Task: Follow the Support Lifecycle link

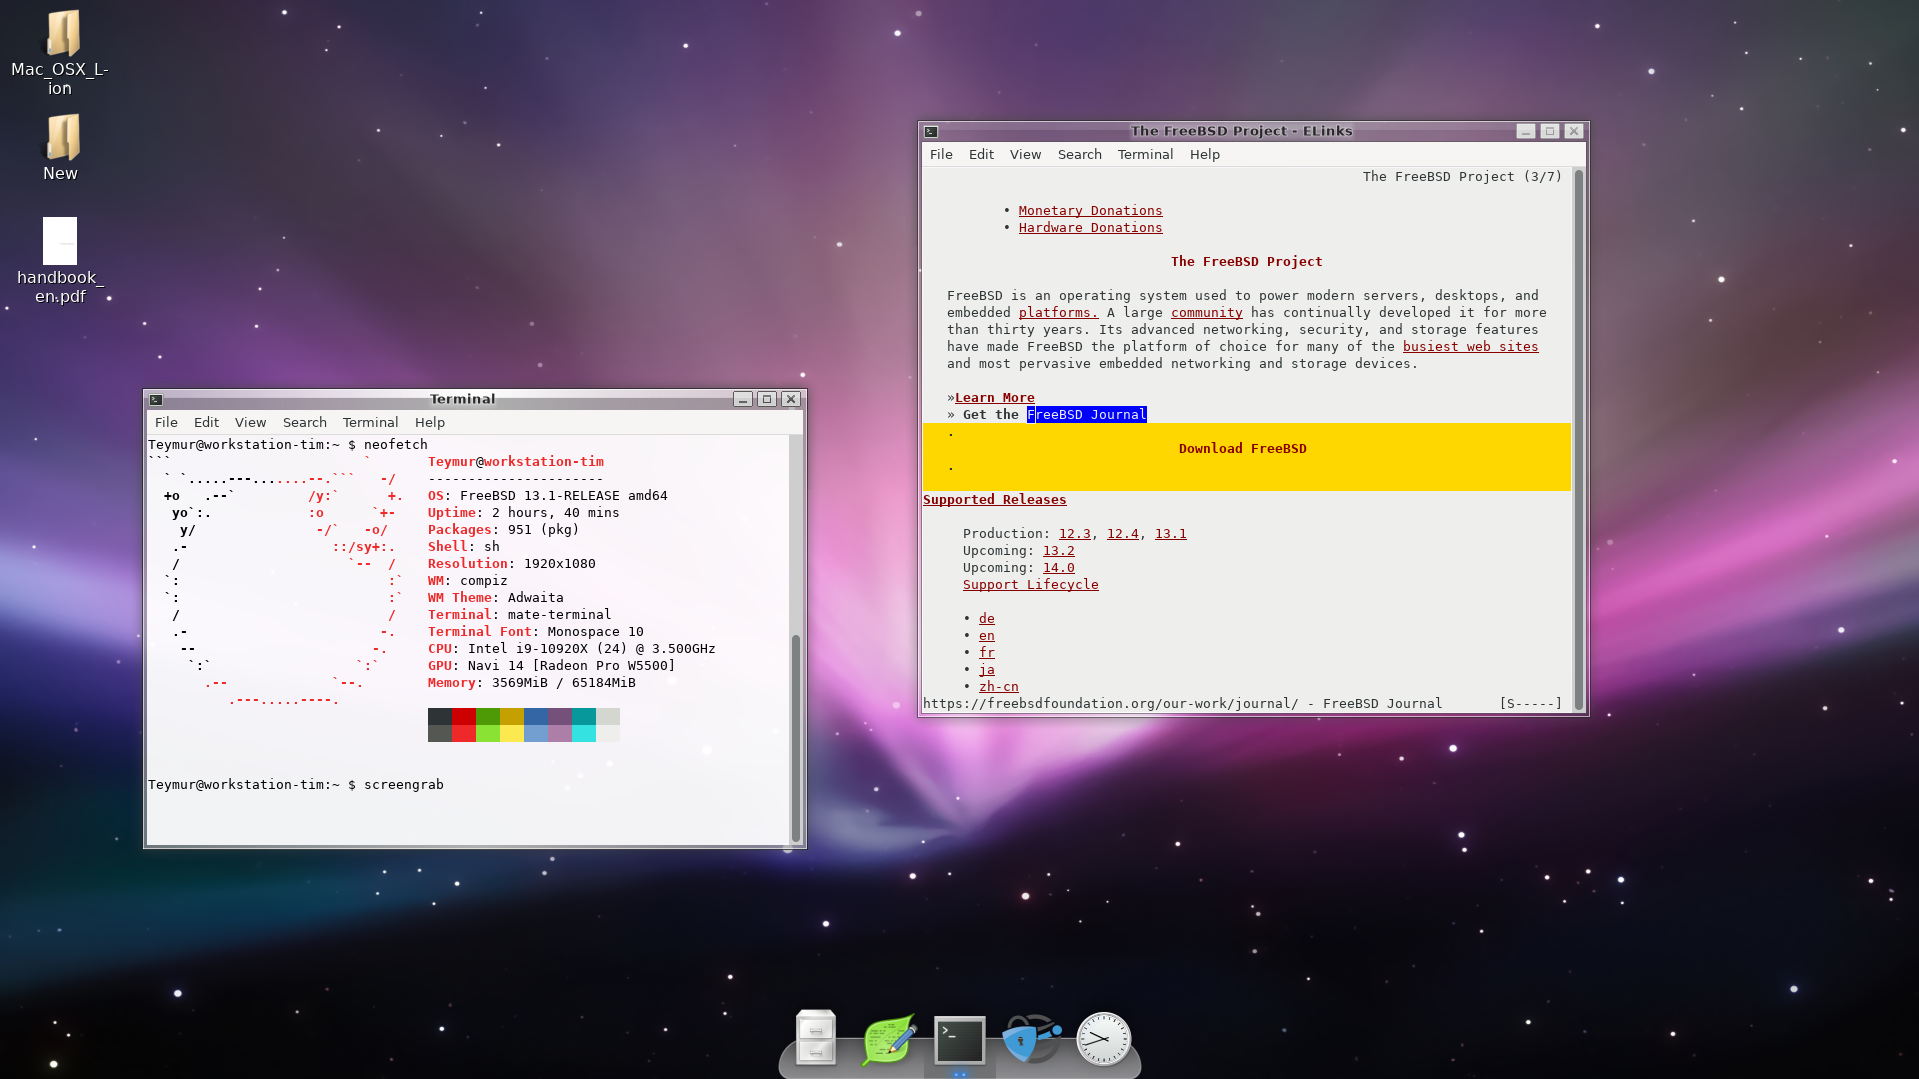Action: pyautogui.click(x=1030, y=584)
